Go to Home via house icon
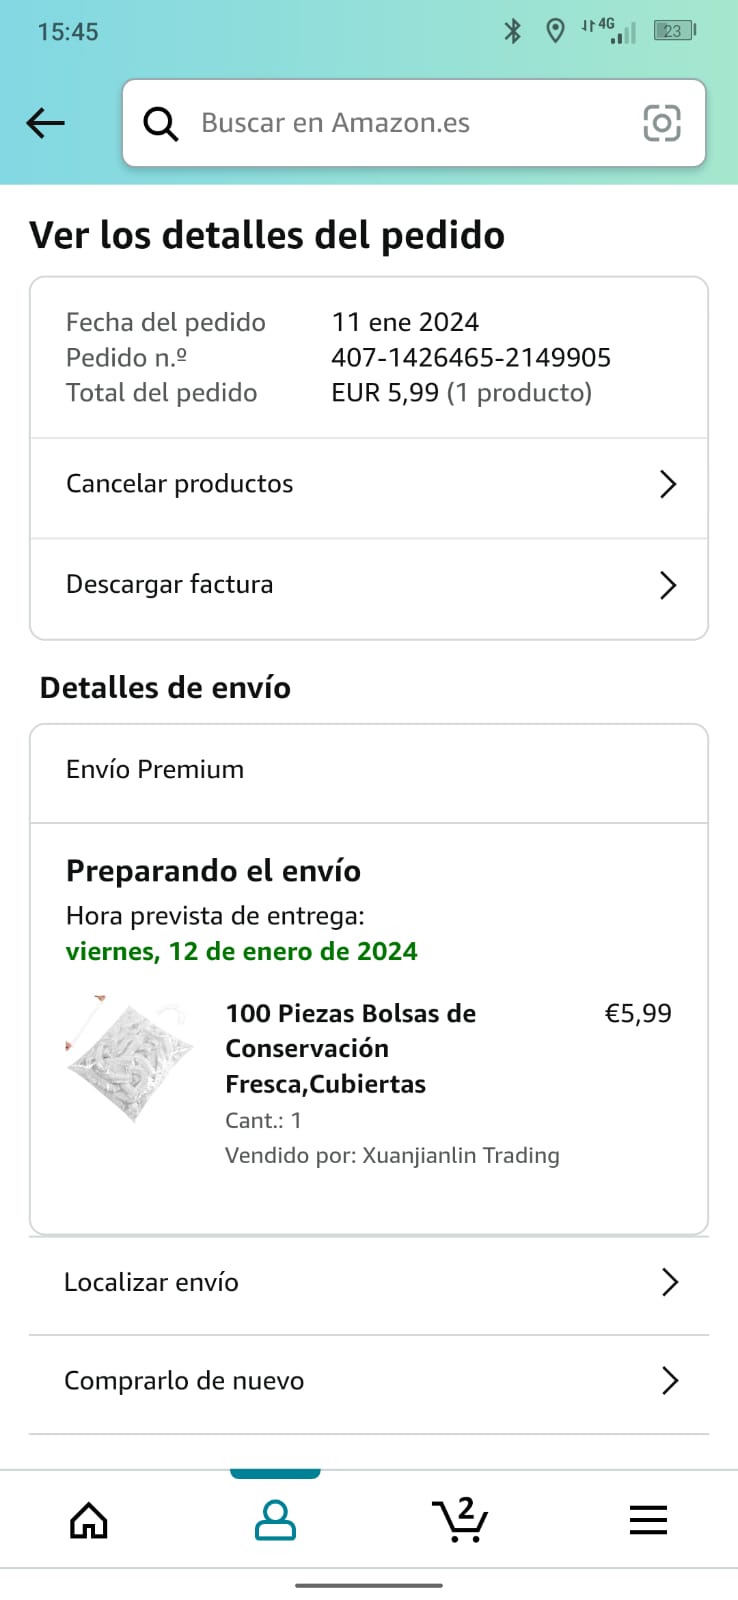The height and width of the screenshot is (1600, 738). [x=89, y=1520]
